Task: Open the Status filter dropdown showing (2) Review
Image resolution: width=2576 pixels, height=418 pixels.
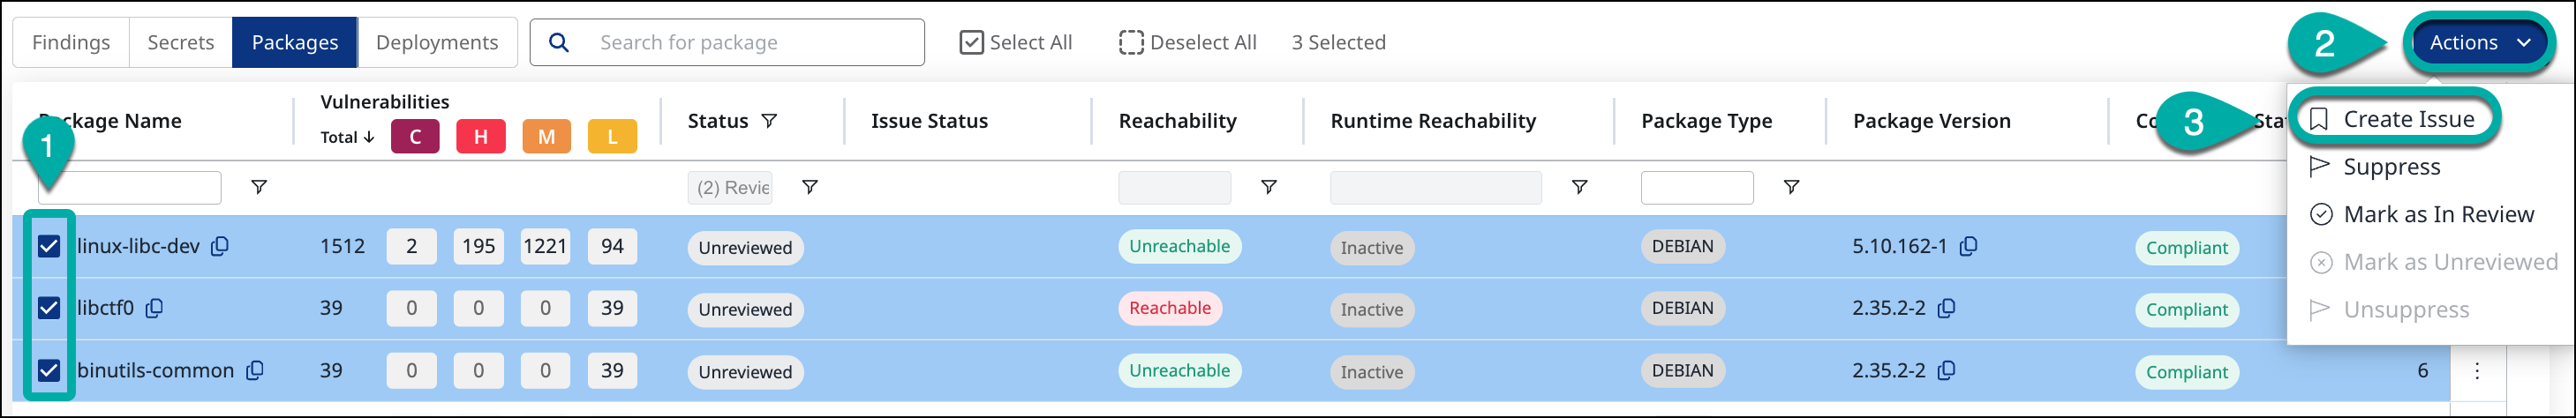Action: coord(733,187)
